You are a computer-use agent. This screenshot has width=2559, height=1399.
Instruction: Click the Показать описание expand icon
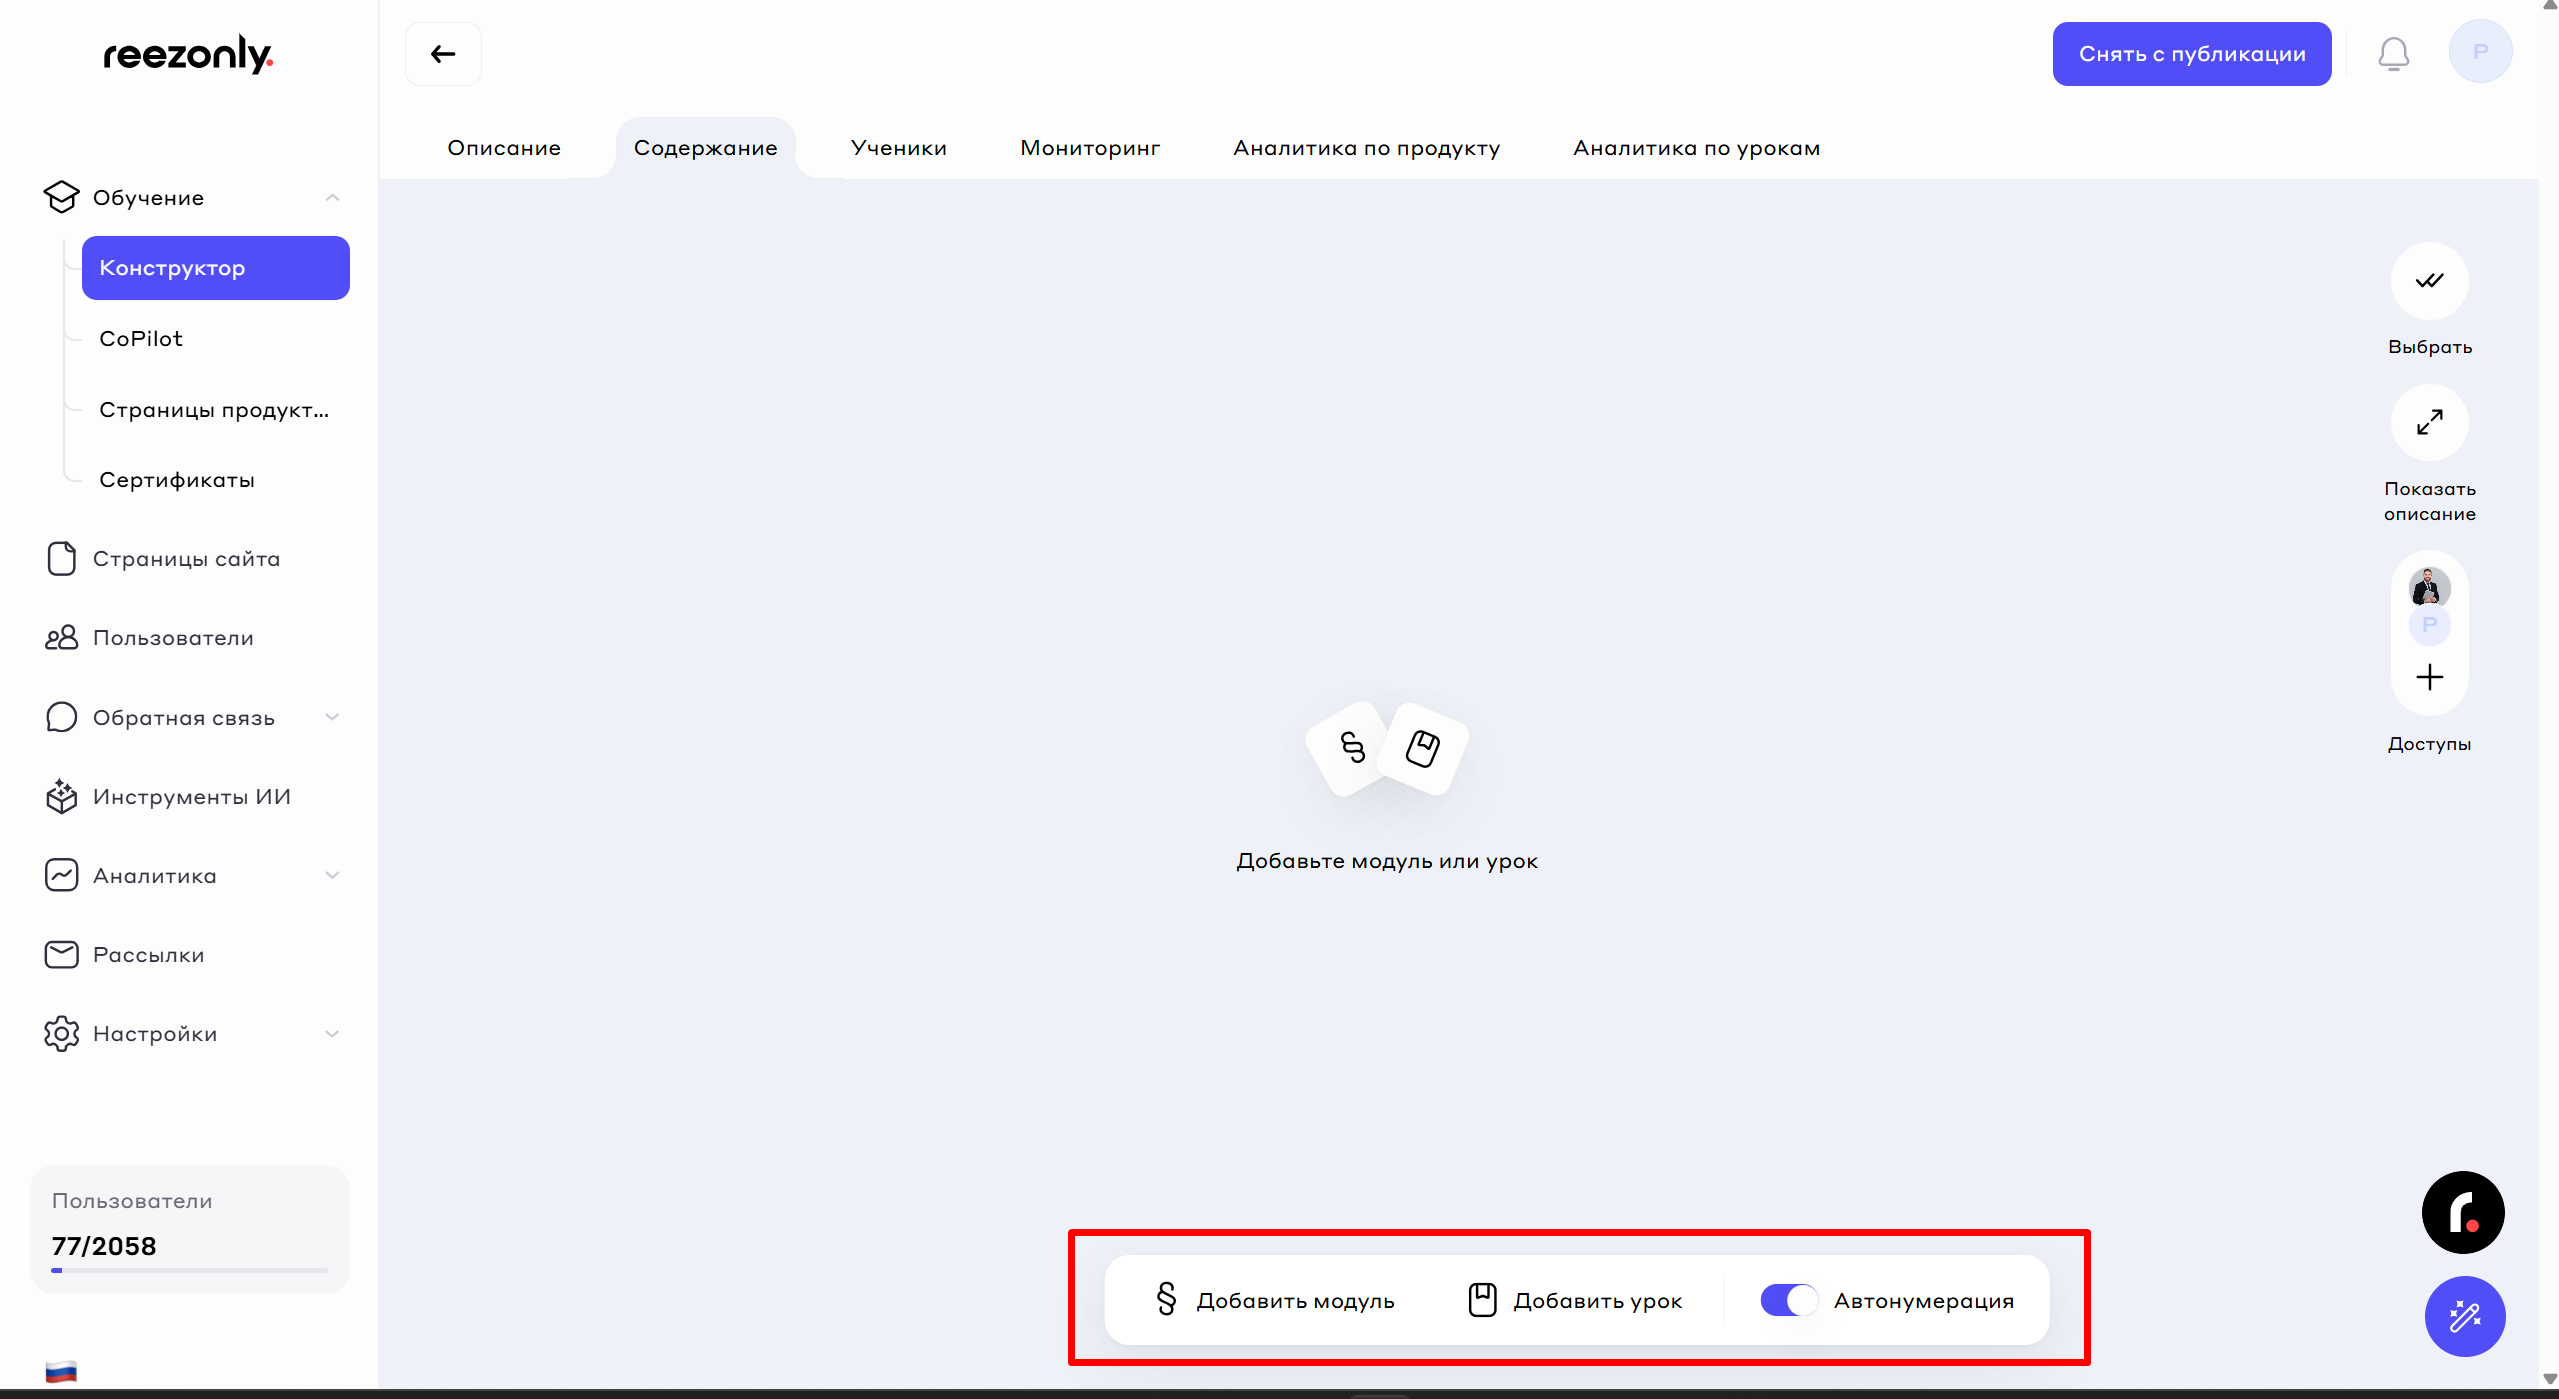2429,422
